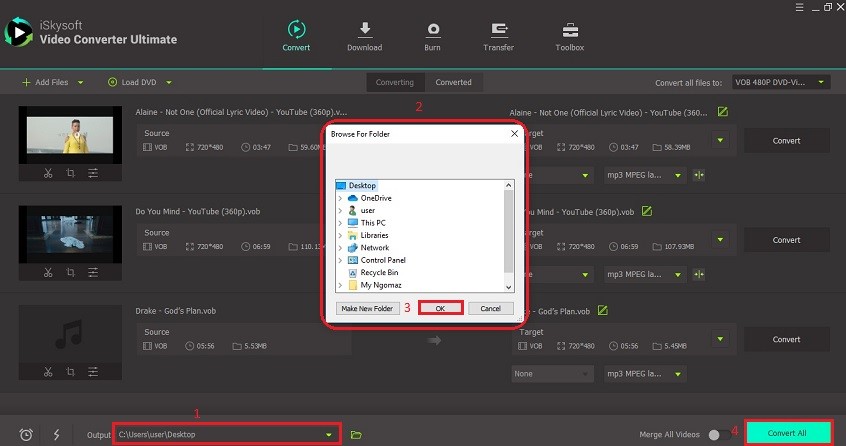Open Convert all files to format dropdown
The width and height of the screenshot is (846, 446).
821,82
